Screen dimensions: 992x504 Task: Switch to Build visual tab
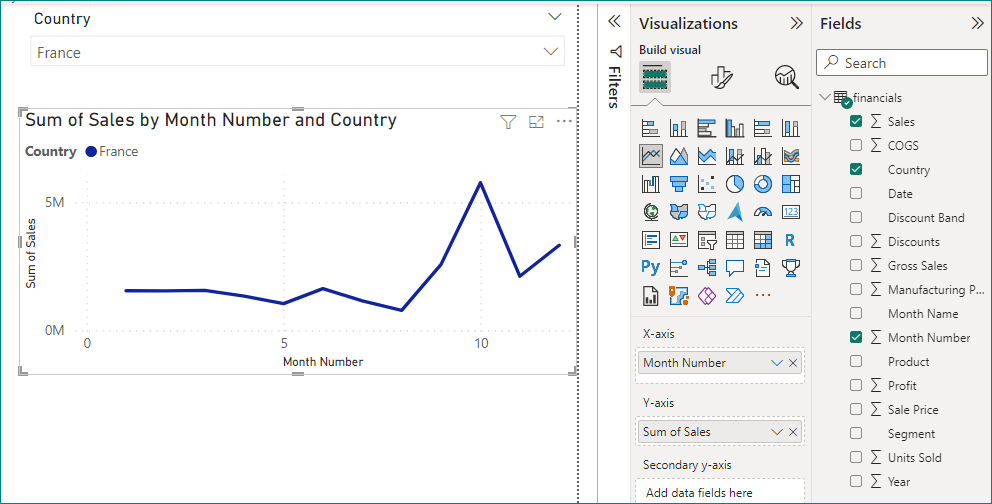tap(655, 78)
